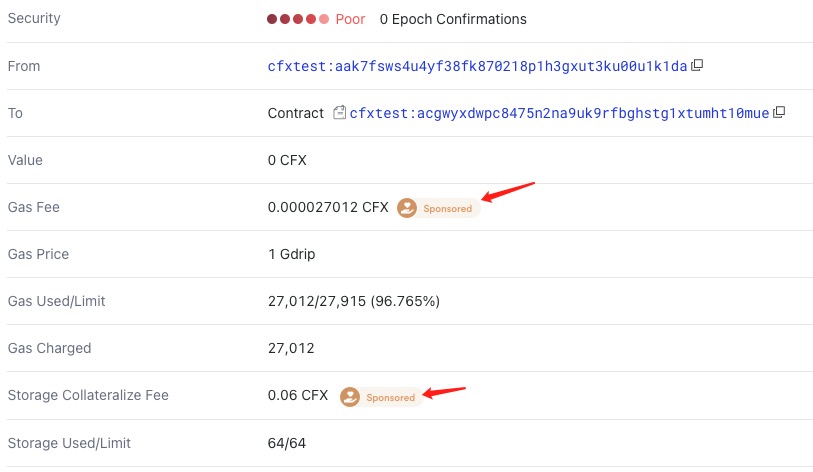Click the sponsor avatar icon in the Gas Fee row
The width and height of the screenshot is (813, 472).
point(406,208)
